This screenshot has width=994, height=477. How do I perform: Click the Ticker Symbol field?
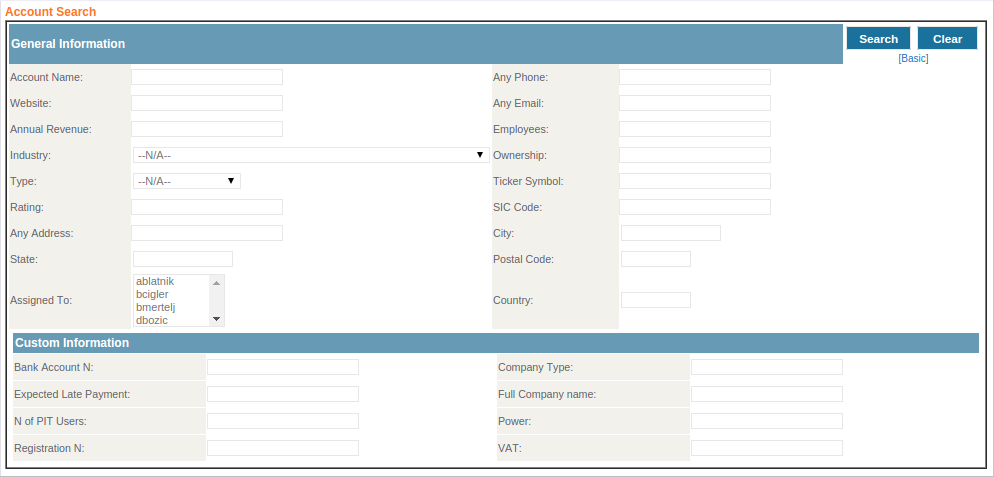click(x=695, y=181)
